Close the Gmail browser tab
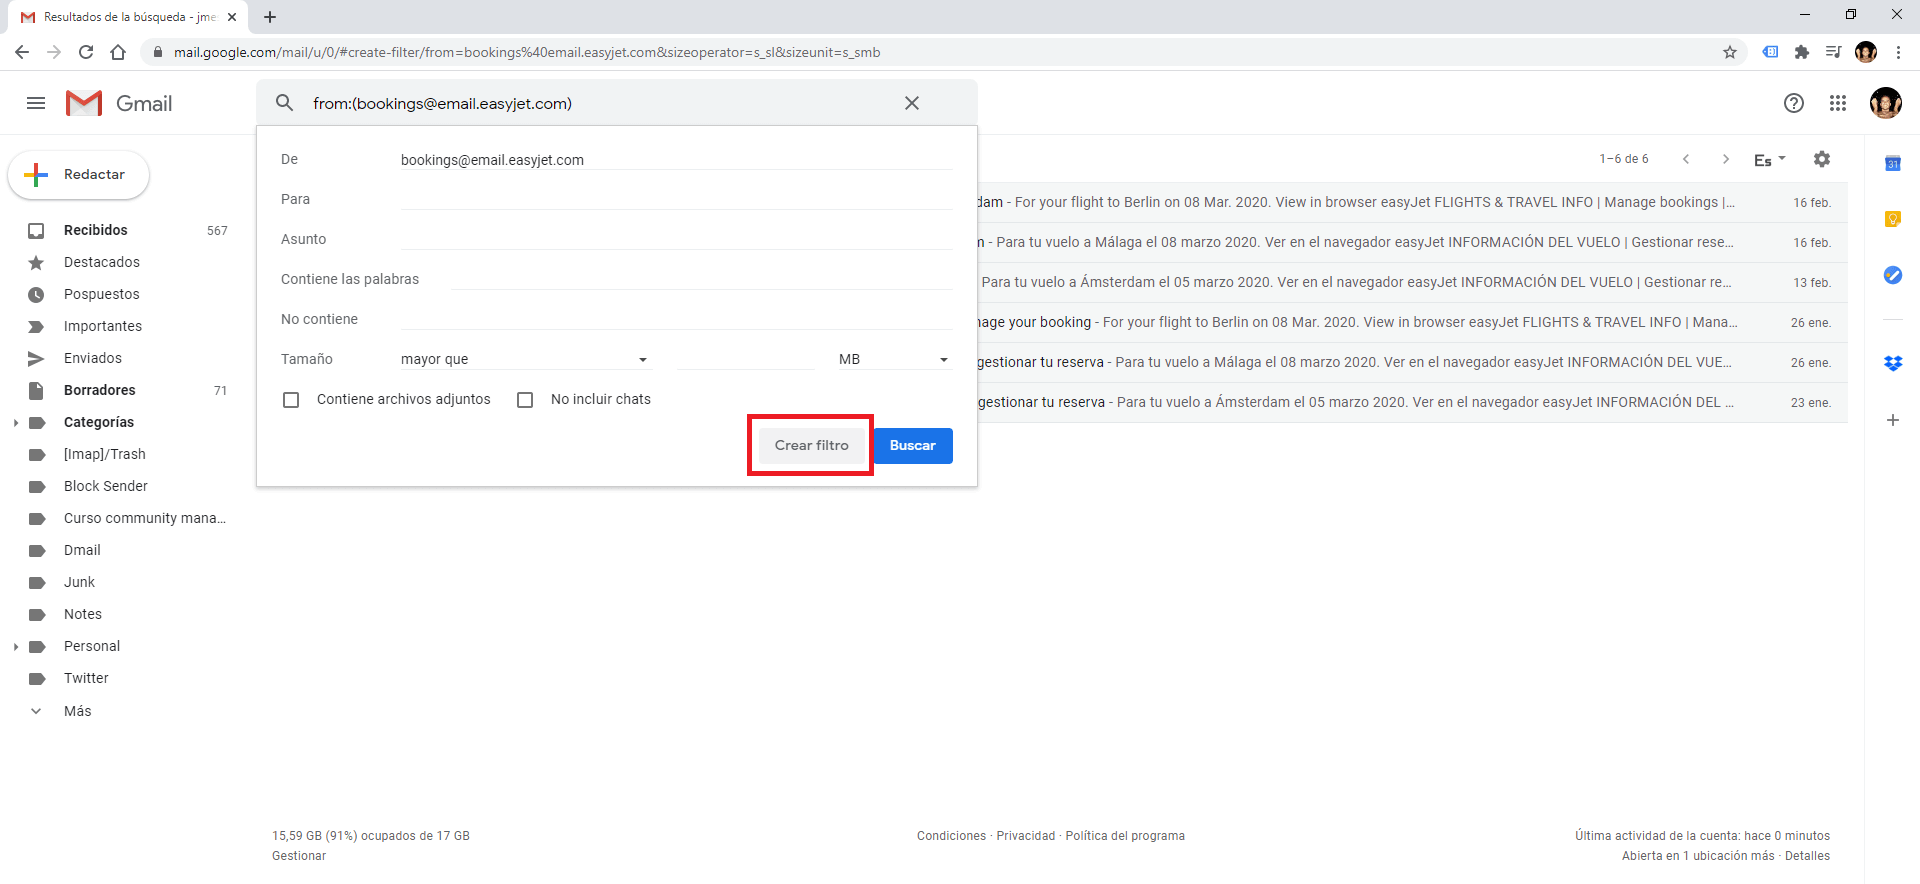The height and width of the screenshot is (884, 1920). pos(232,17)
